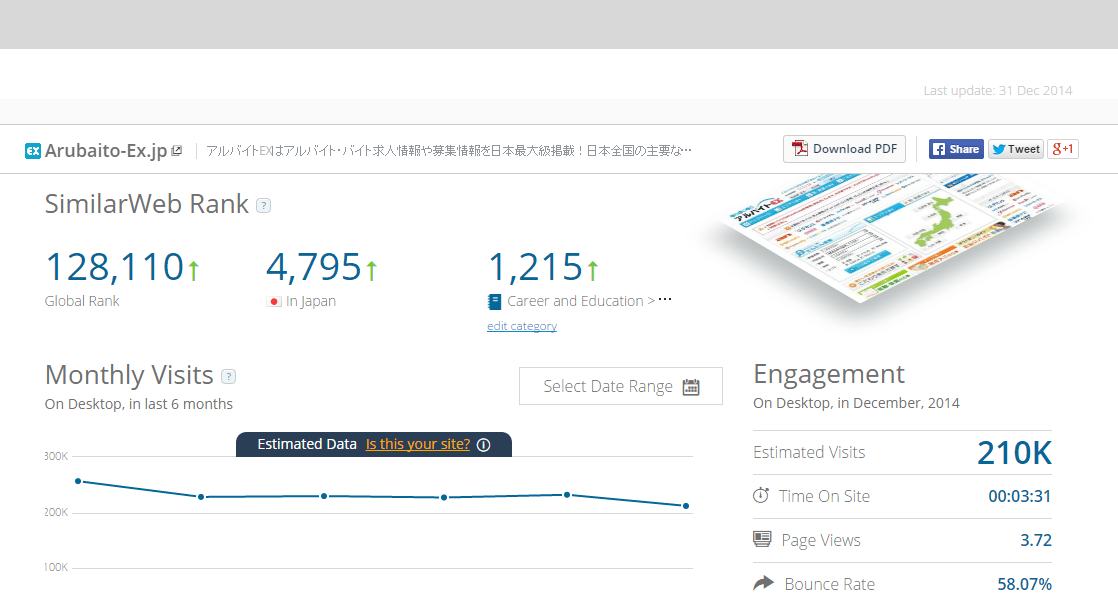1118x605 pixels.
Task: Click the Global Rank value 128,110
Action: coord(114,267)
